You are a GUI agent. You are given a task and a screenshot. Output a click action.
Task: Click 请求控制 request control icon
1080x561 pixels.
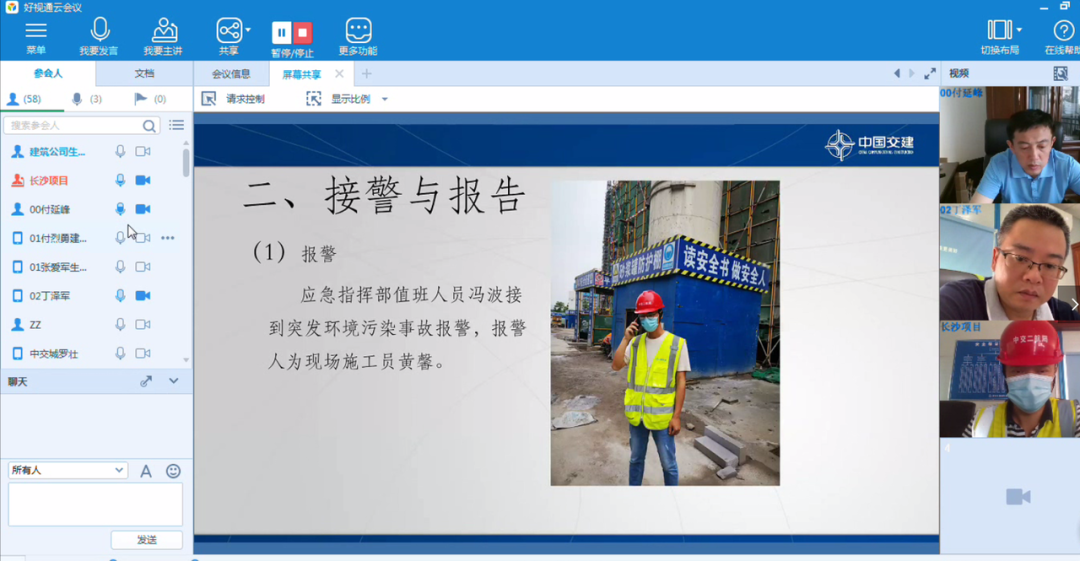point(209,99)
